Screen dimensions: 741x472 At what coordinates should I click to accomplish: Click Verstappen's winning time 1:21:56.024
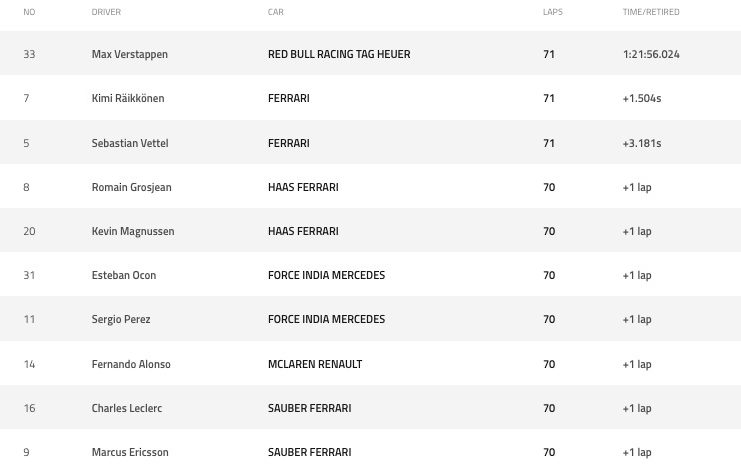pos(650,54)
